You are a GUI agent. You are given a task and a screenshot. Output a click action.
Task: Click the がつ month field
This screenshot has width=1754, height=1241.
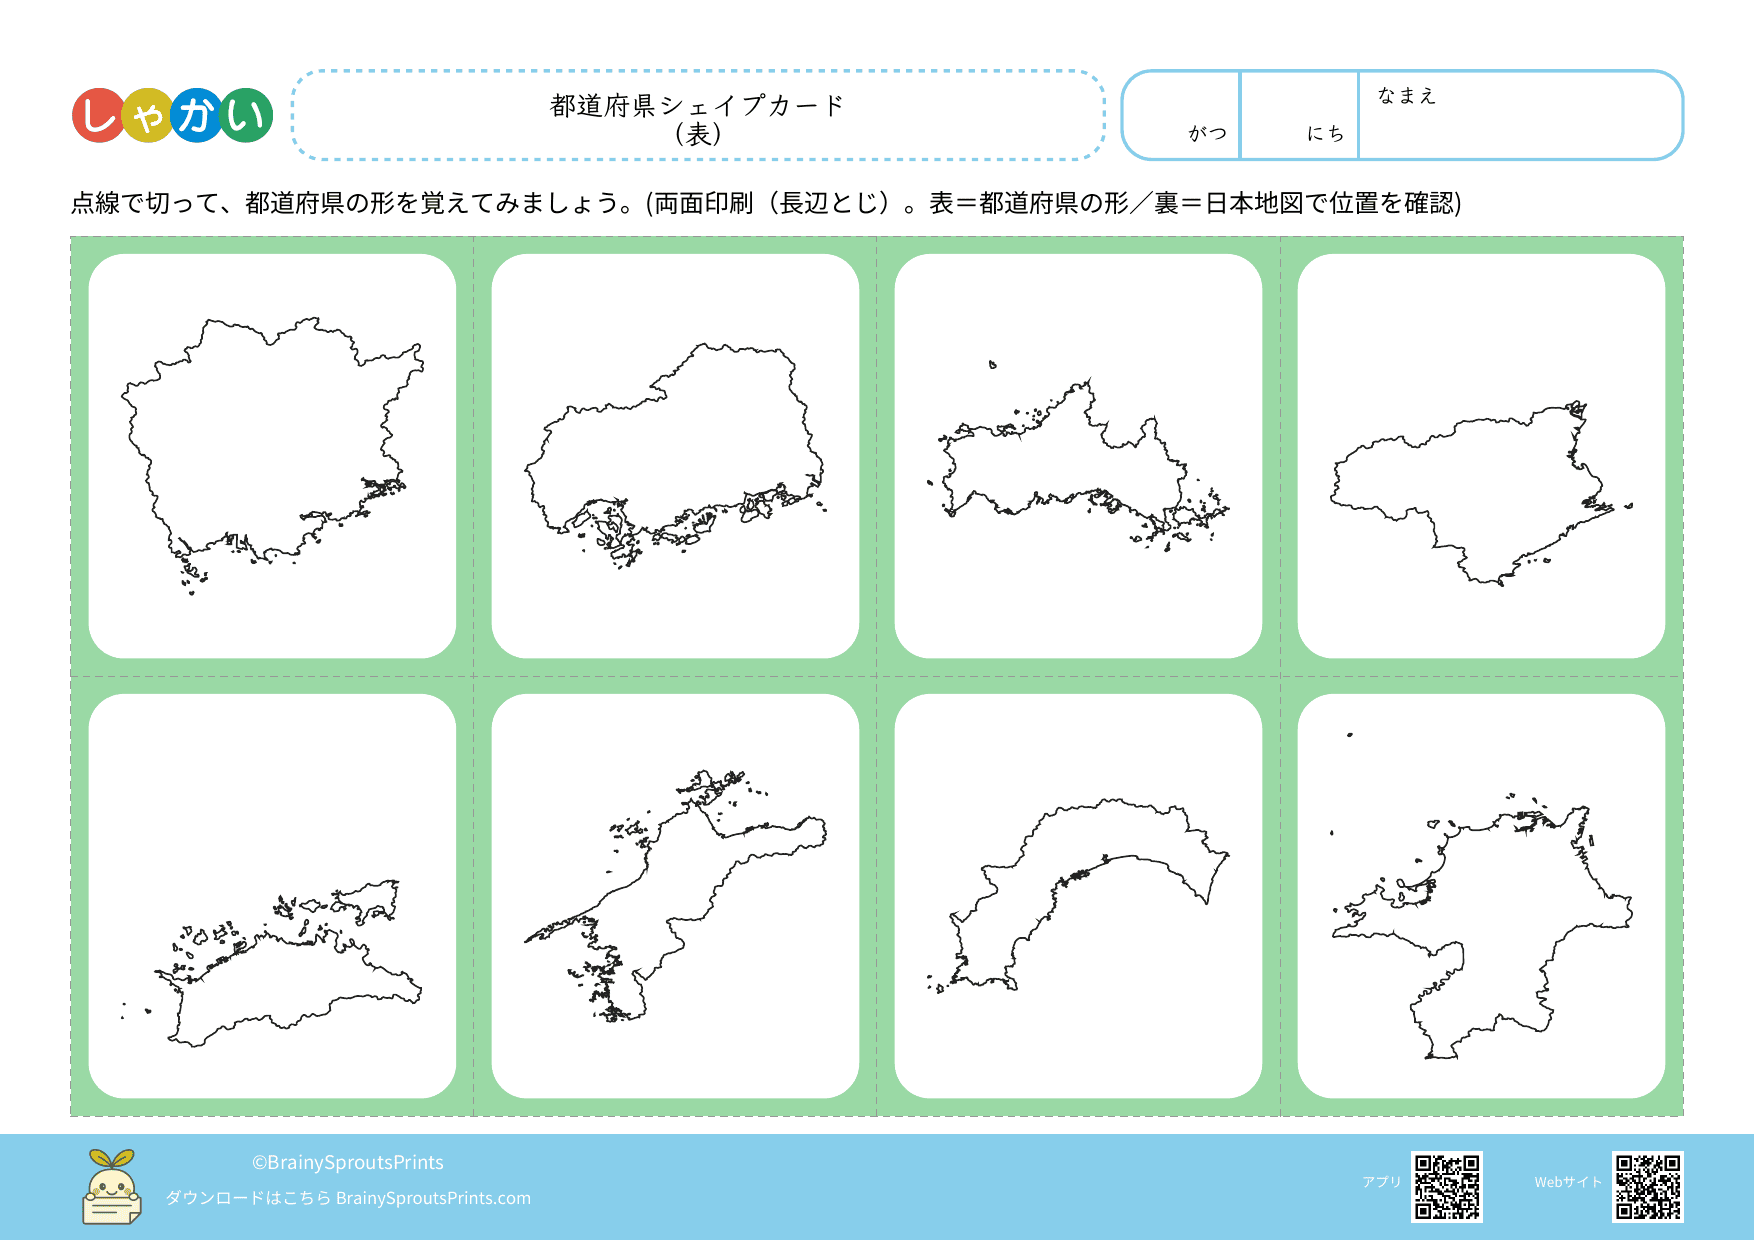click(x=1182, y=115)
